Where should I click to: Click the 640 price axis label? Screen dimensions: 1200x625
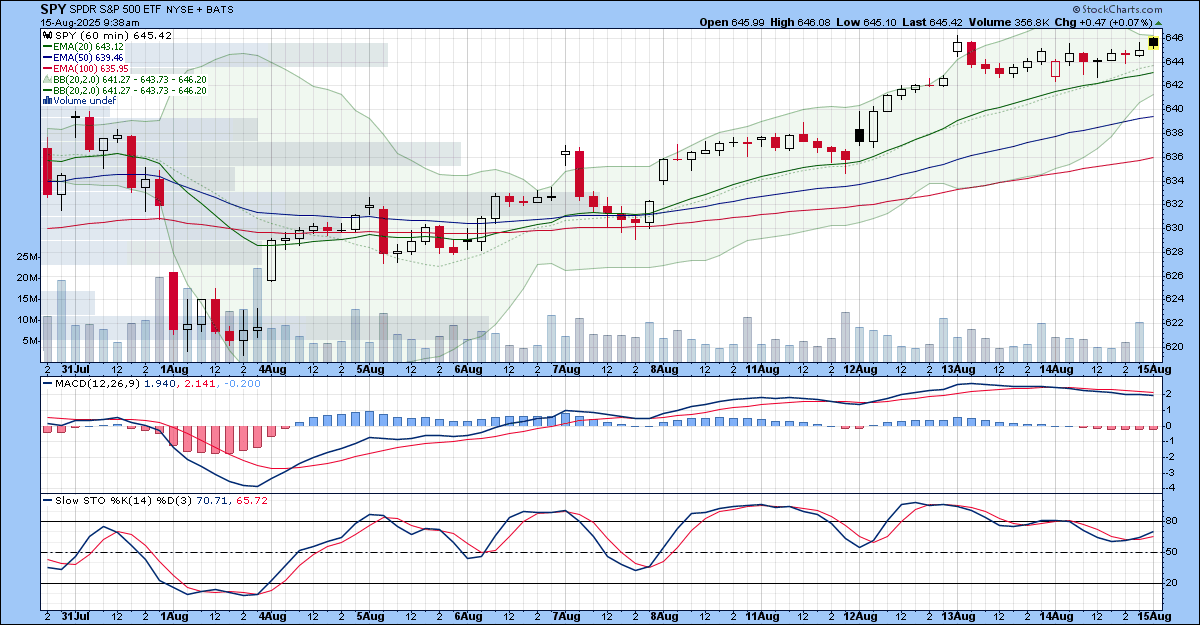point(1174,109)
